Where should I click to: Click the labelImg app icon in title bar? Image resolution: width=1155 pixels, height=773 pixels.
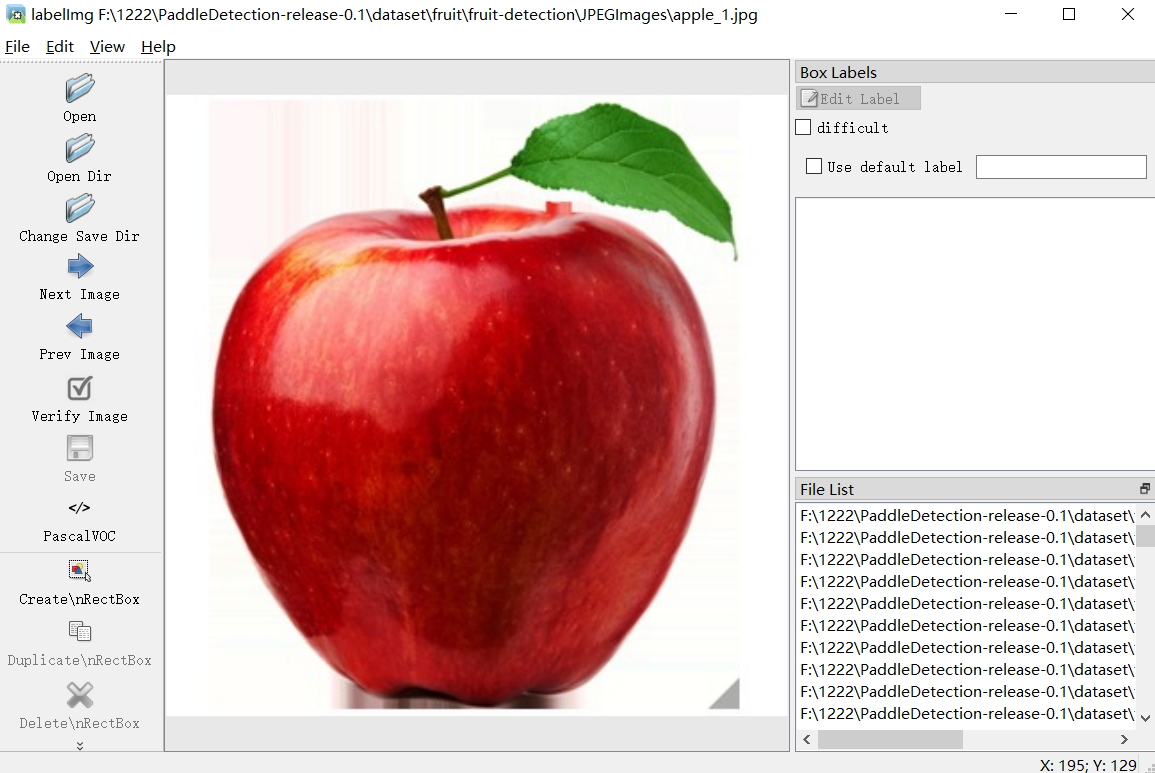[15, 14]
